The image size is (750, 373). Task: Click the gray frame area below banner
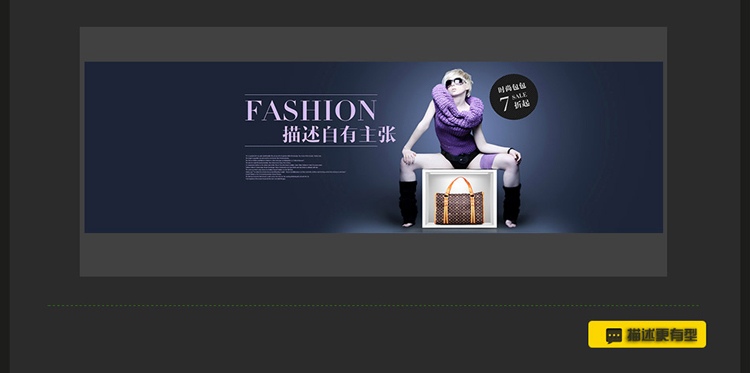[373, 254]
